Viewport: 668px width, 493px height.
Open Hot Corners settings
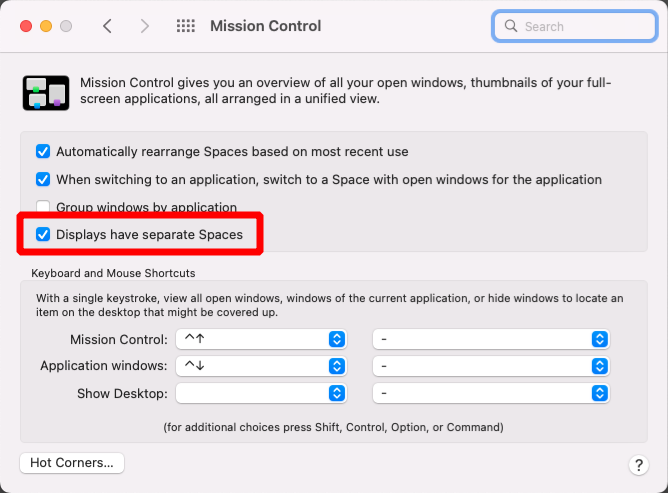coord(72,463)
